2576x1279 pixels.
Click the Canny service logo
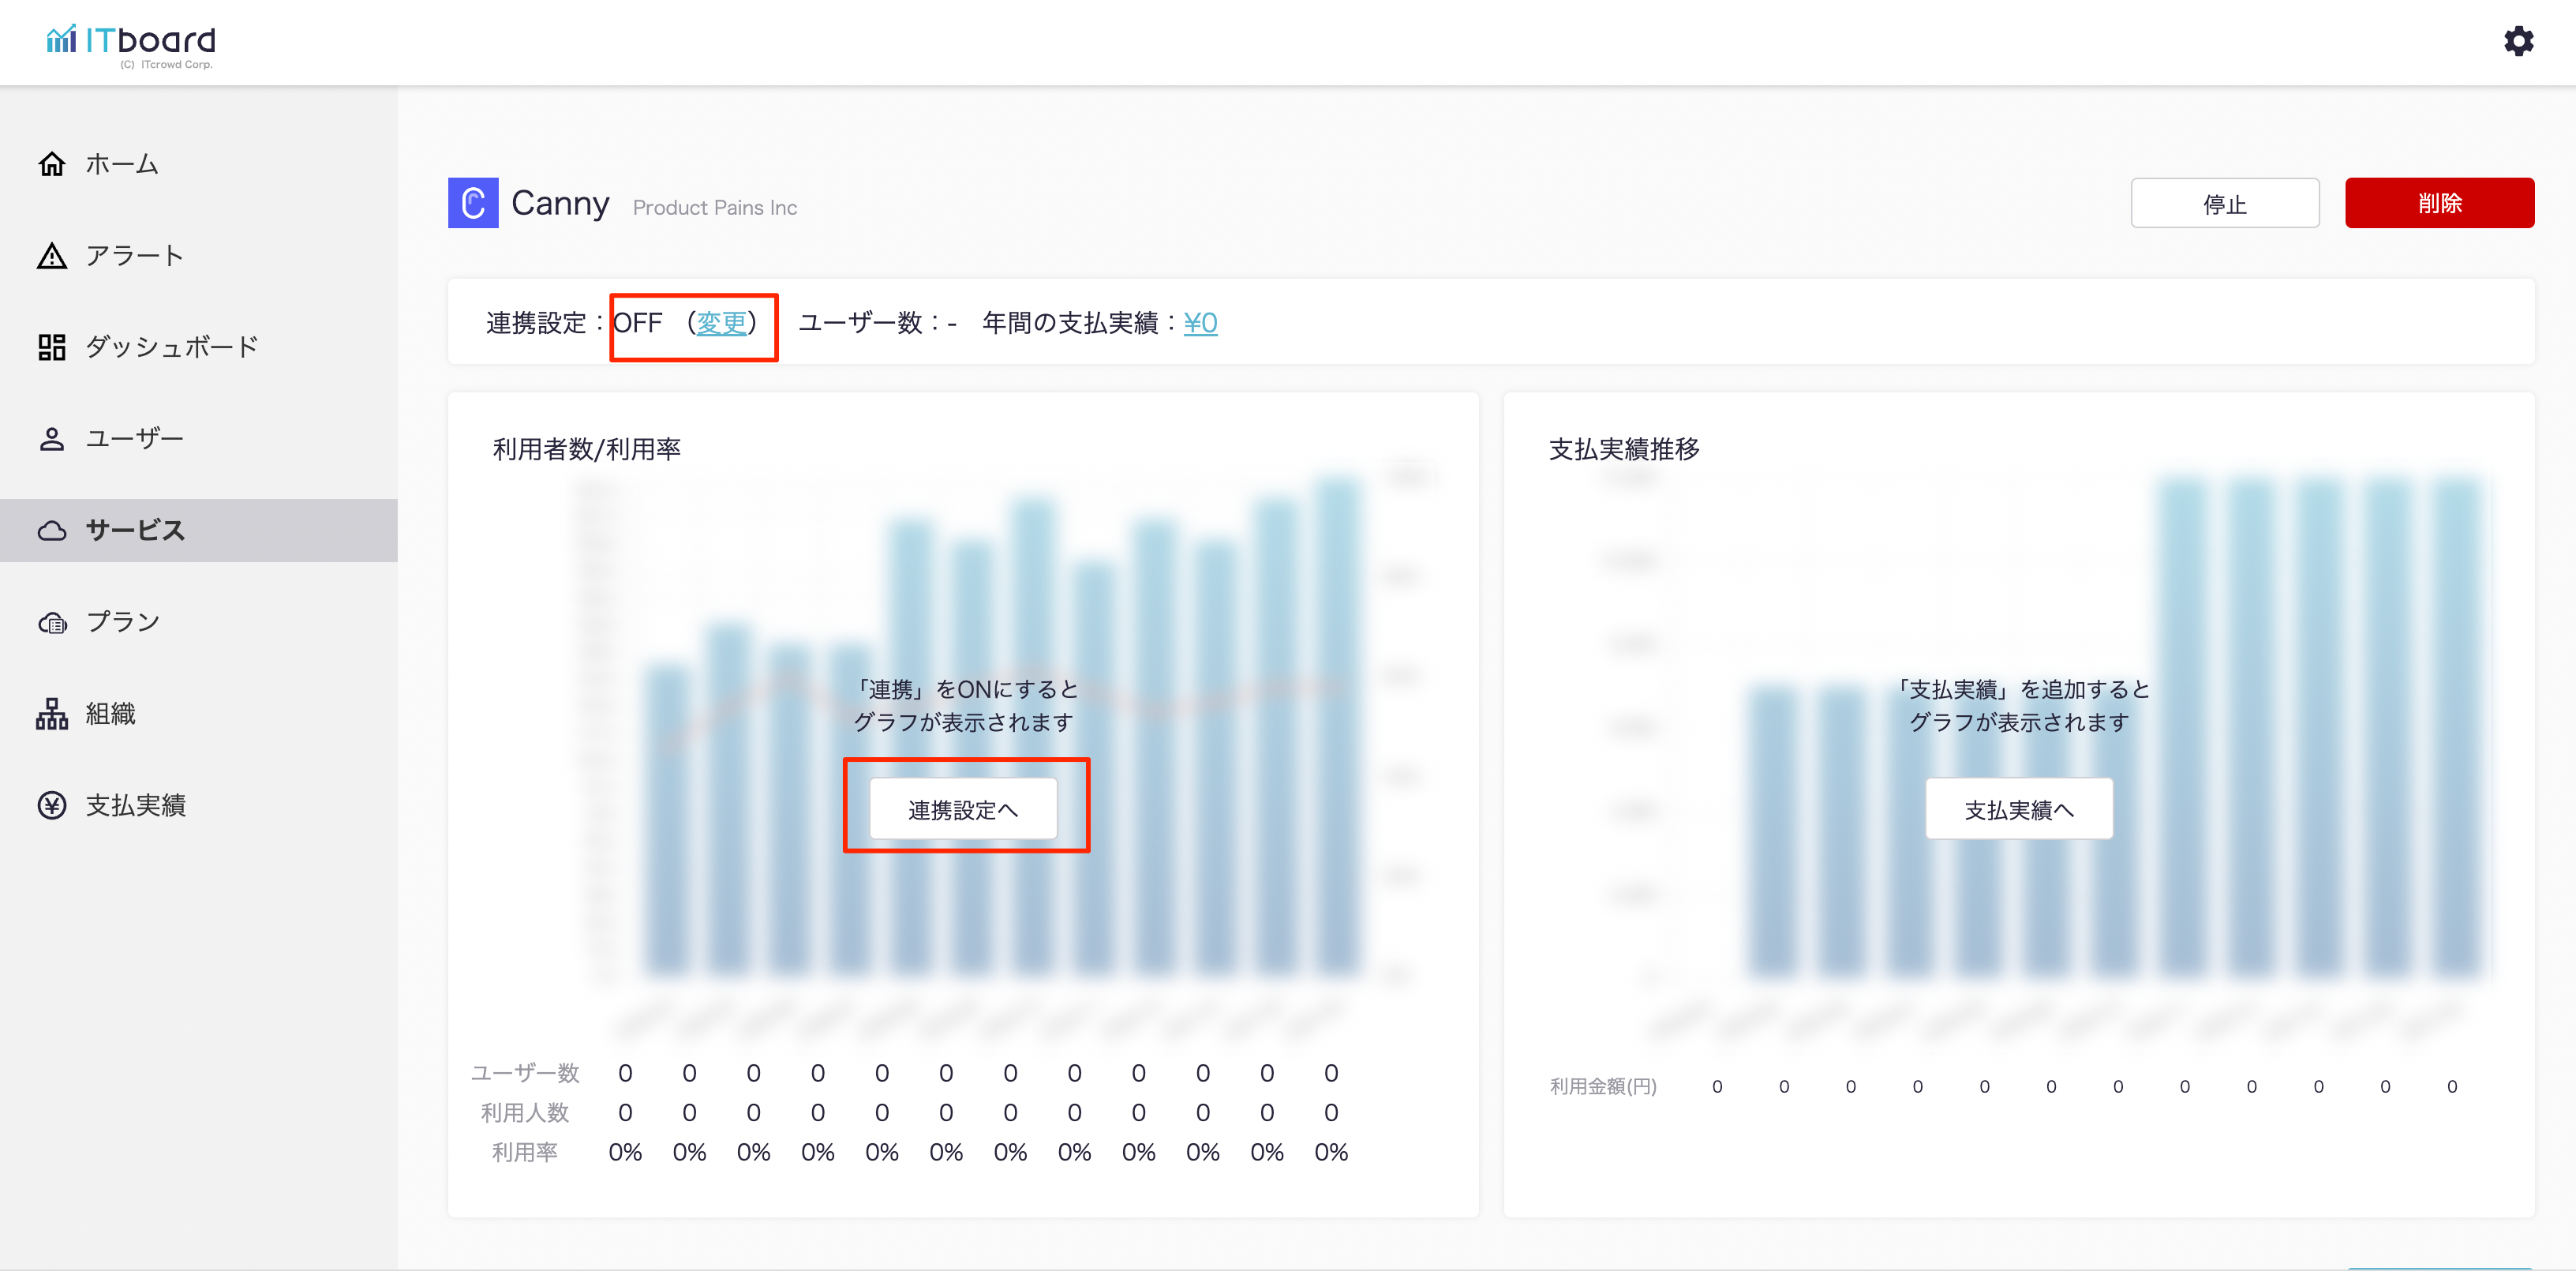pos(473,203)
